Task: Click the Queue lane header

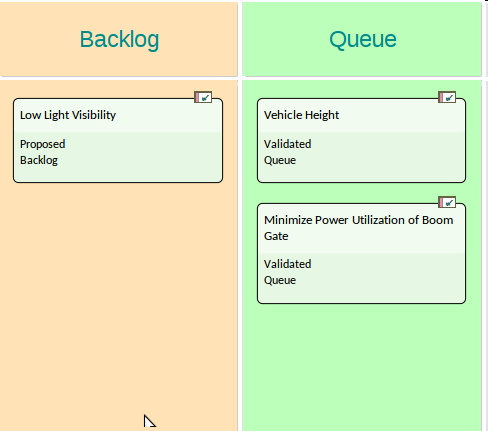Action: 362,39
